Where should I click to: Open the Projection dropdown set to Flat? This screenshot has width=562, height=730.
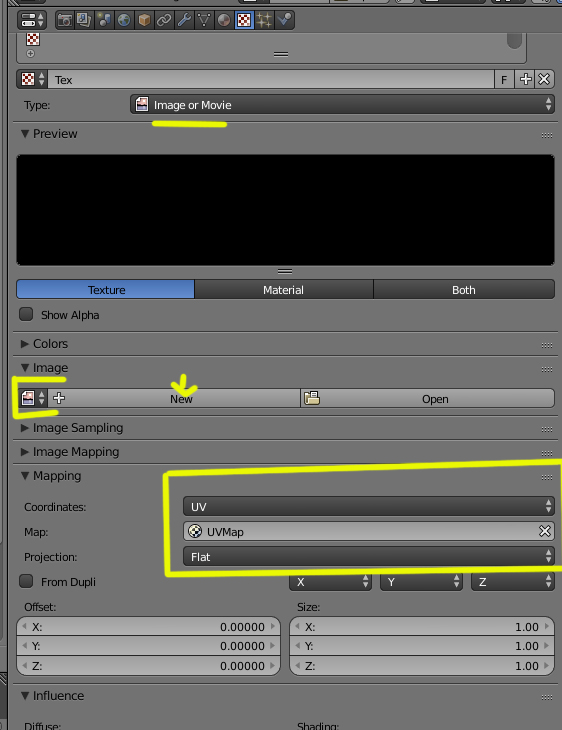pyautogui.click(x=369, y=556)
